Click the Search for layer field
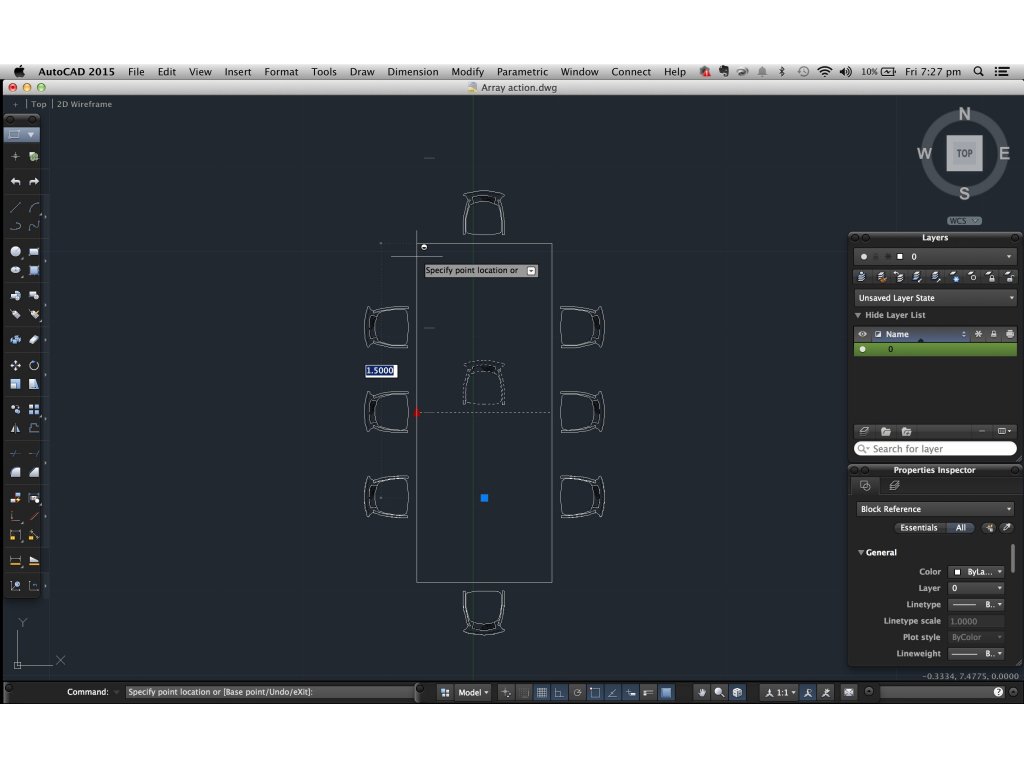 point(935,449)
